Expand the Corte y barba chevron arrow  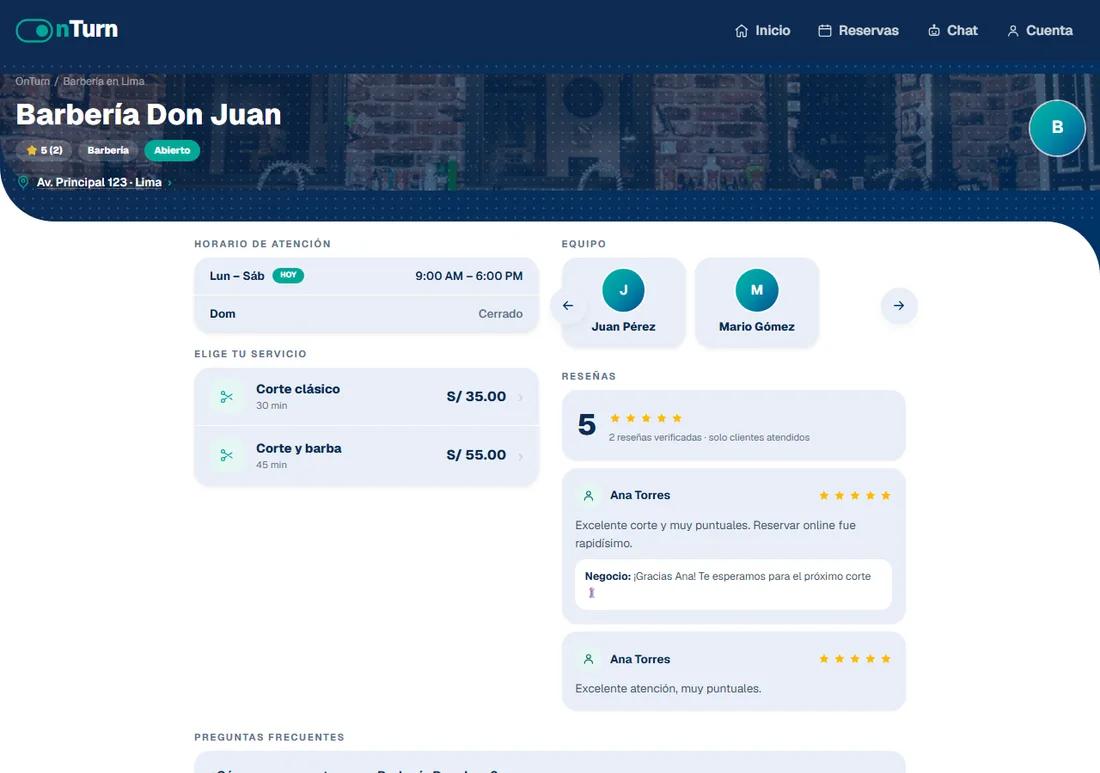521,457
